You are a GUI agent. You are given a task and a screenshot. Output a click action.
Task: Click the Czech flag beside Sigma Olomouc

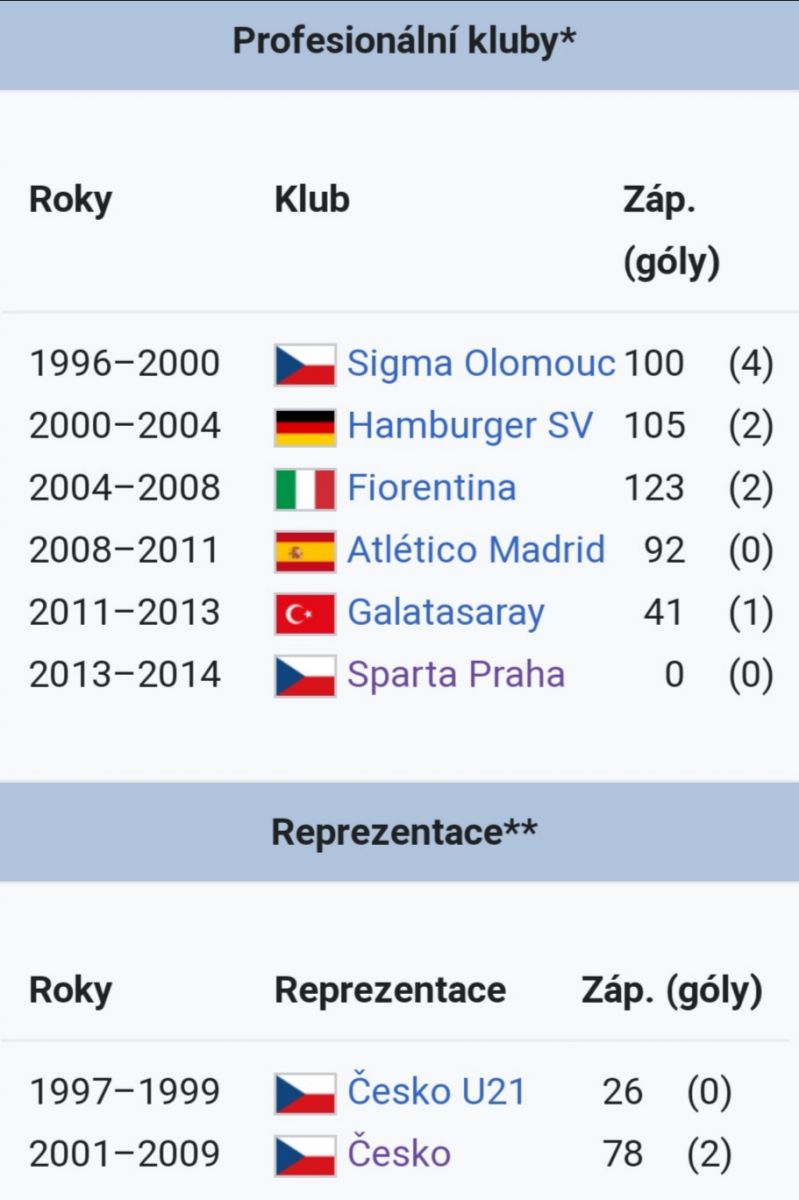[x=305, y=365]
